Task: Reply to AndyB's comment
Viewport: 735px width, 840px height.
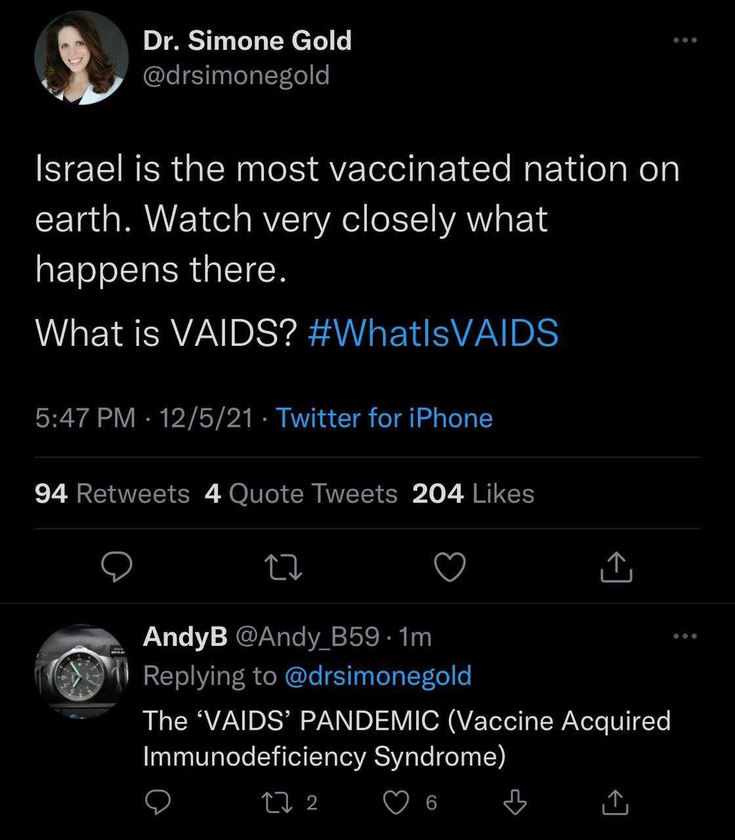Action: (158, 802)
